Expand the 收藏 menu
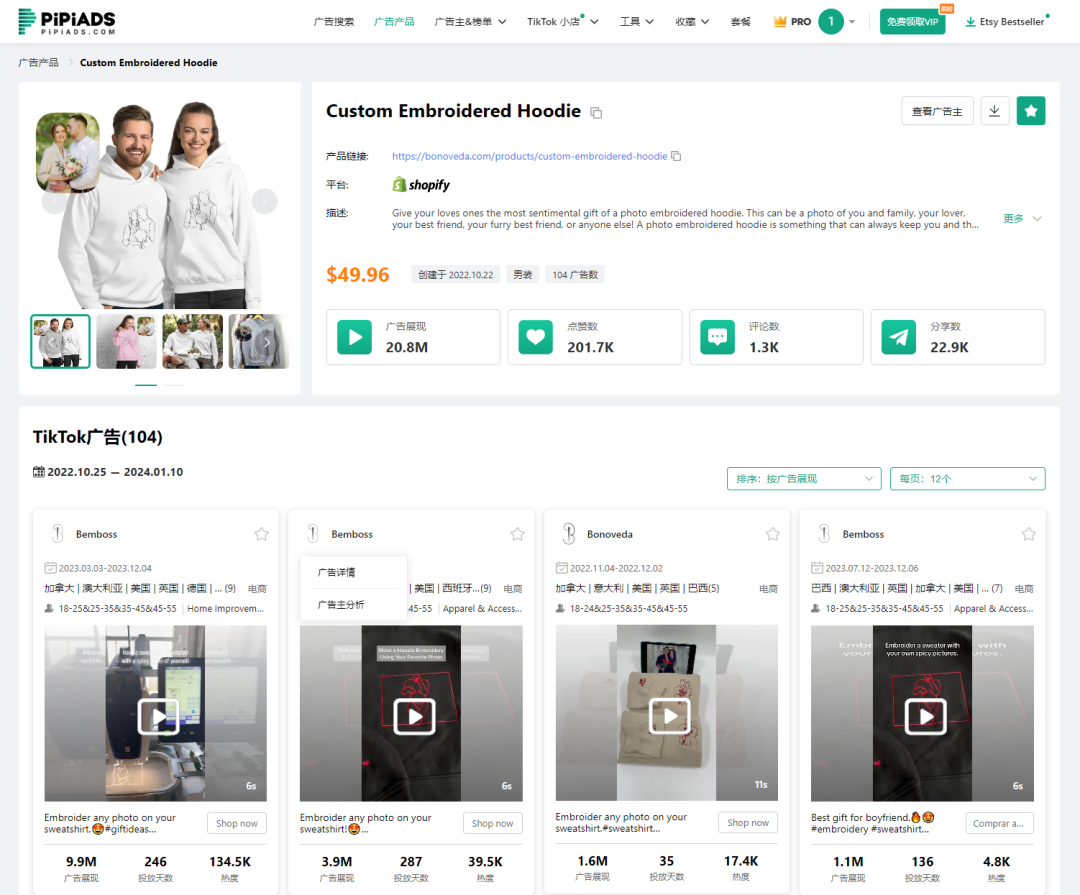 pos(692,21)
